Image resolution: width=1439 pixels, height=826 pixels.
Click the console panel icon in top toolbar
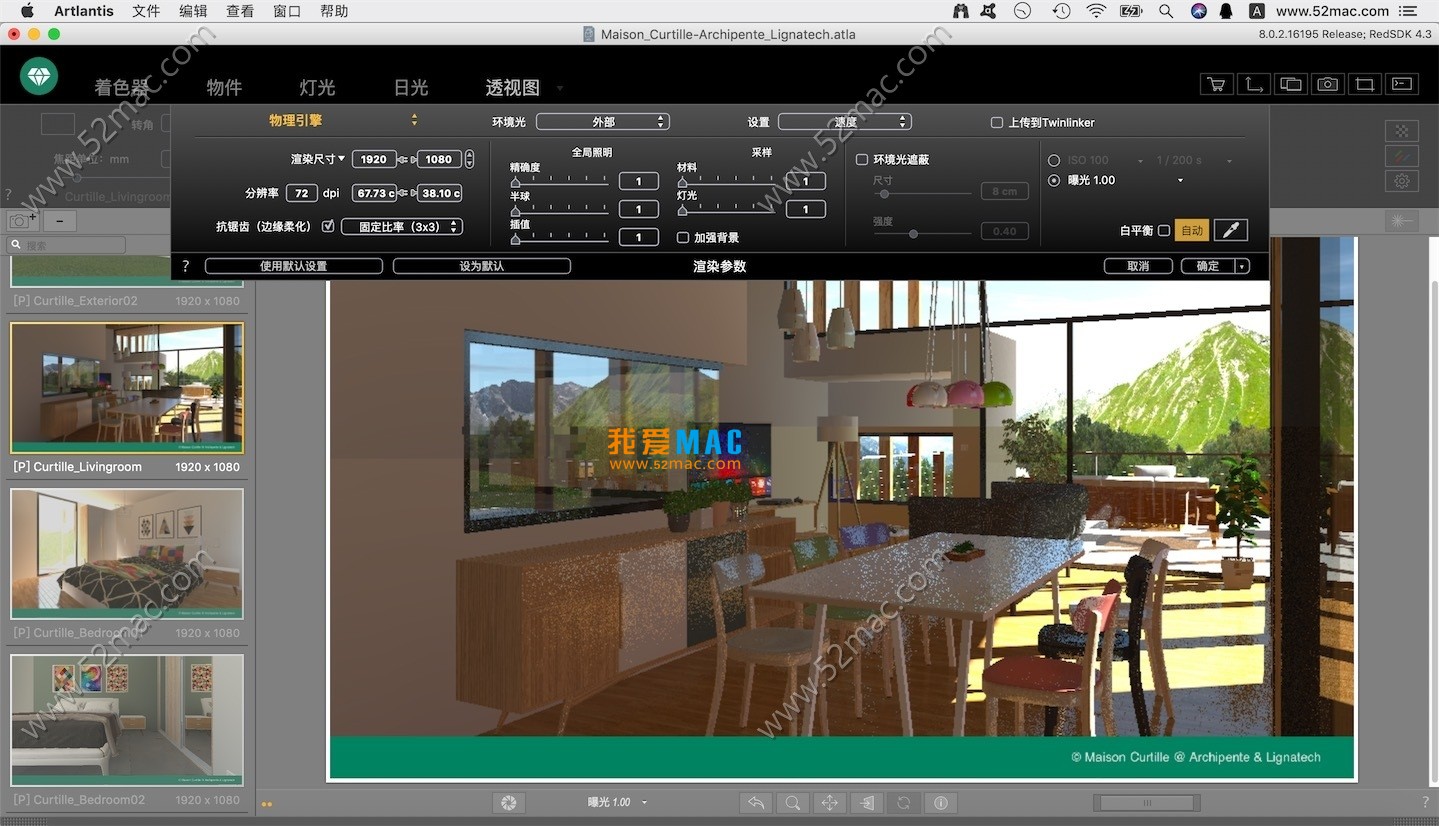(1402, 84)
